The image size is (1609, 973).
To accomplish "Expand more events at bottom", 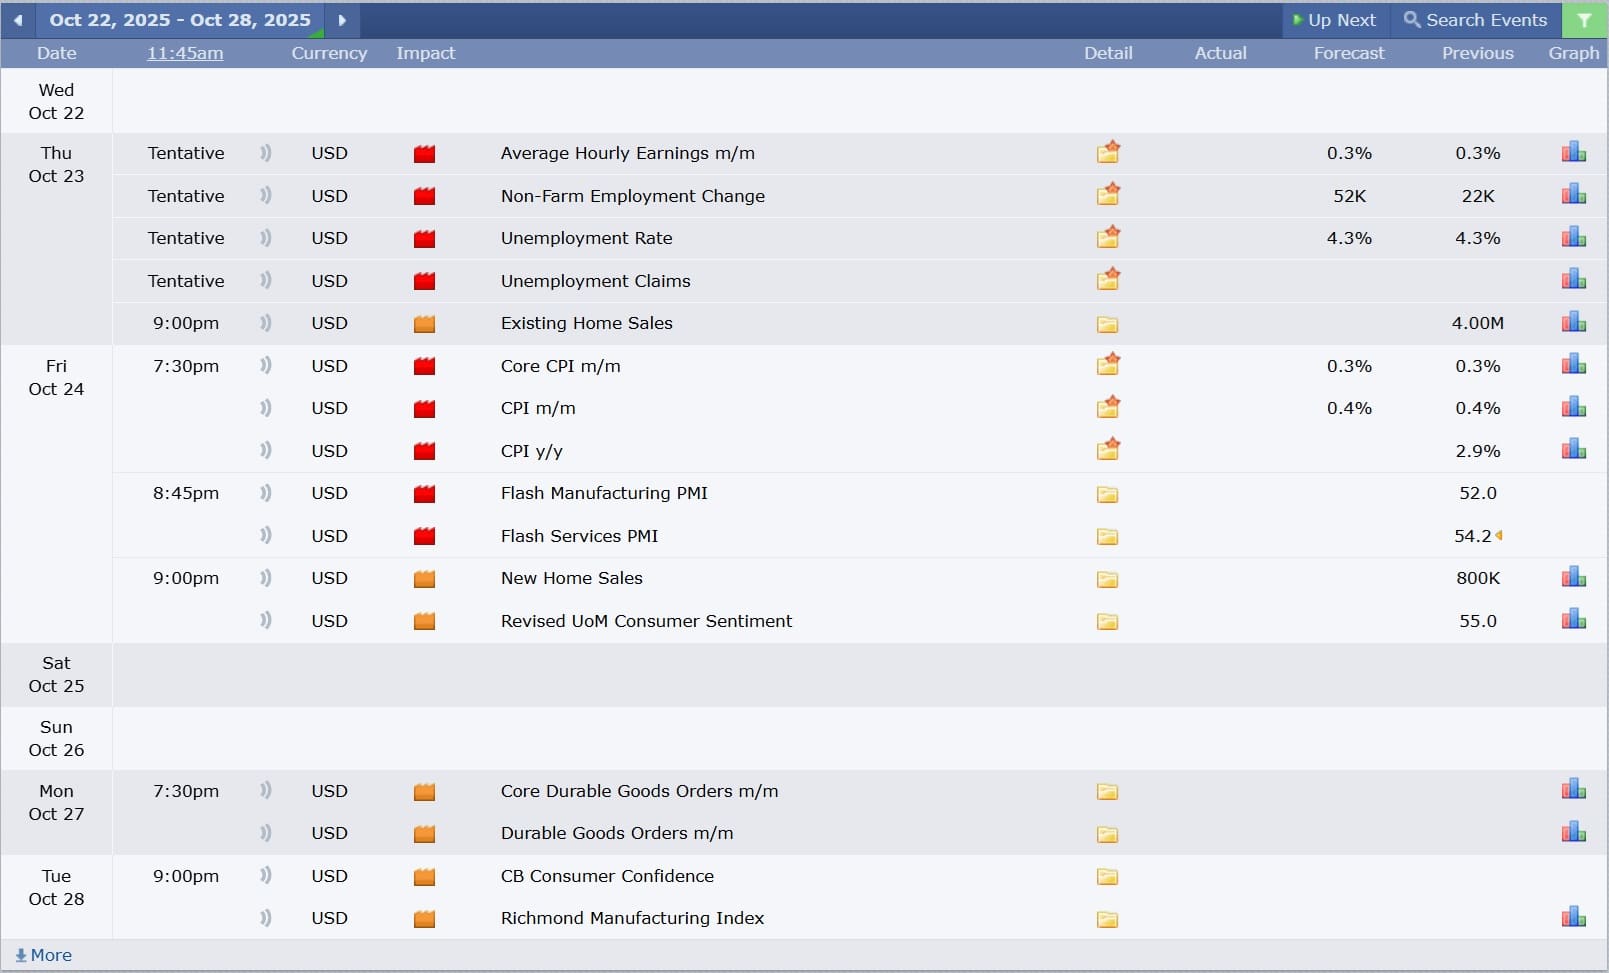I will pyautogui.click(x=44, y=955).
